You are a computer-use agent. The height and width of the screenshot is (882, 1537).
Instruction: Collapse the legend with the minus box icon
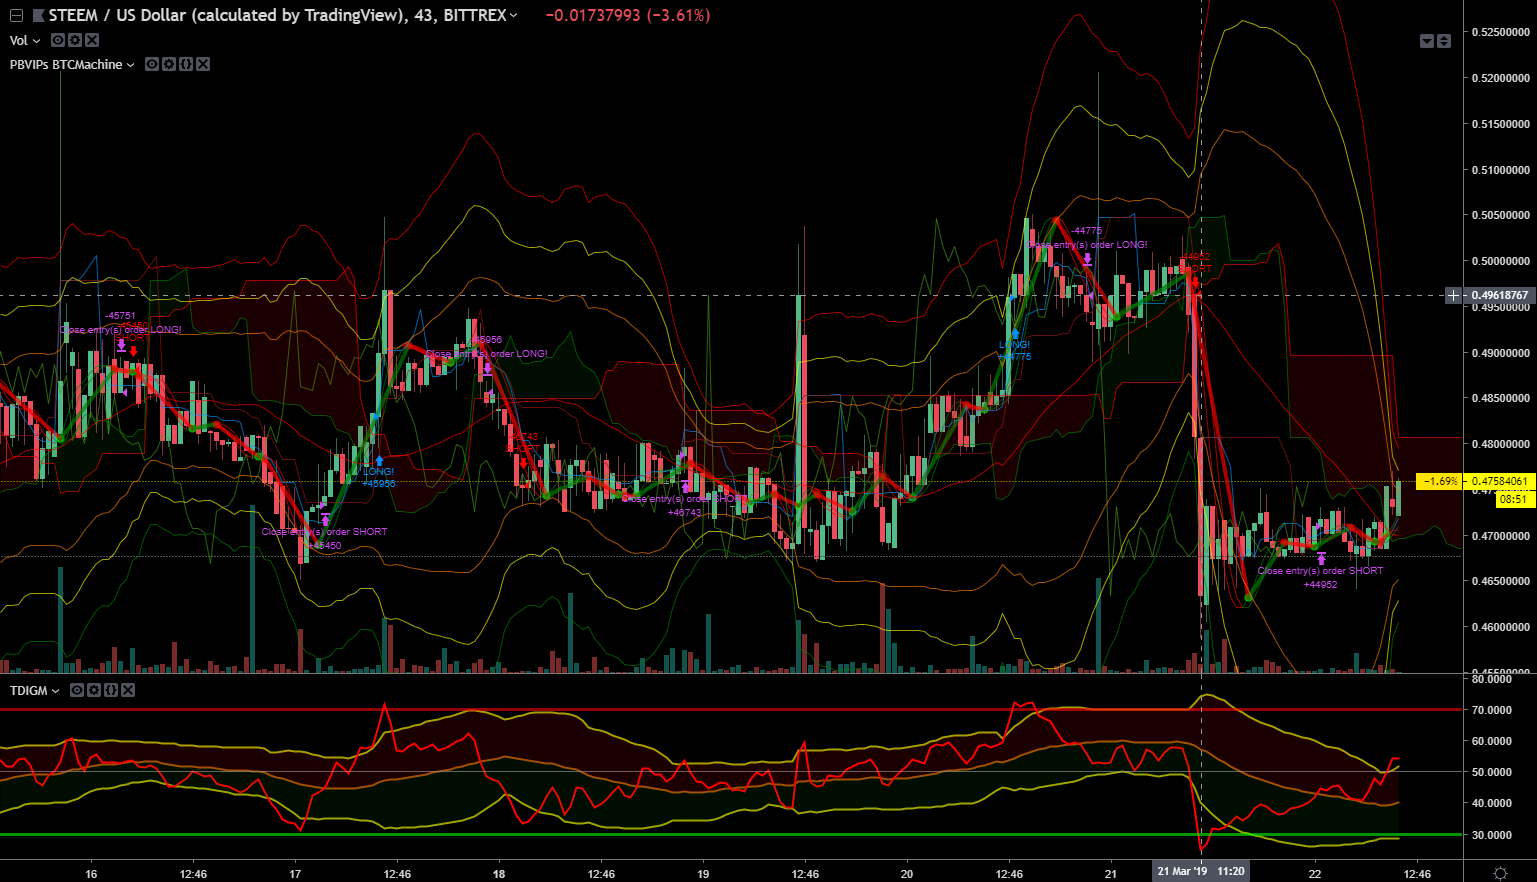16,16
